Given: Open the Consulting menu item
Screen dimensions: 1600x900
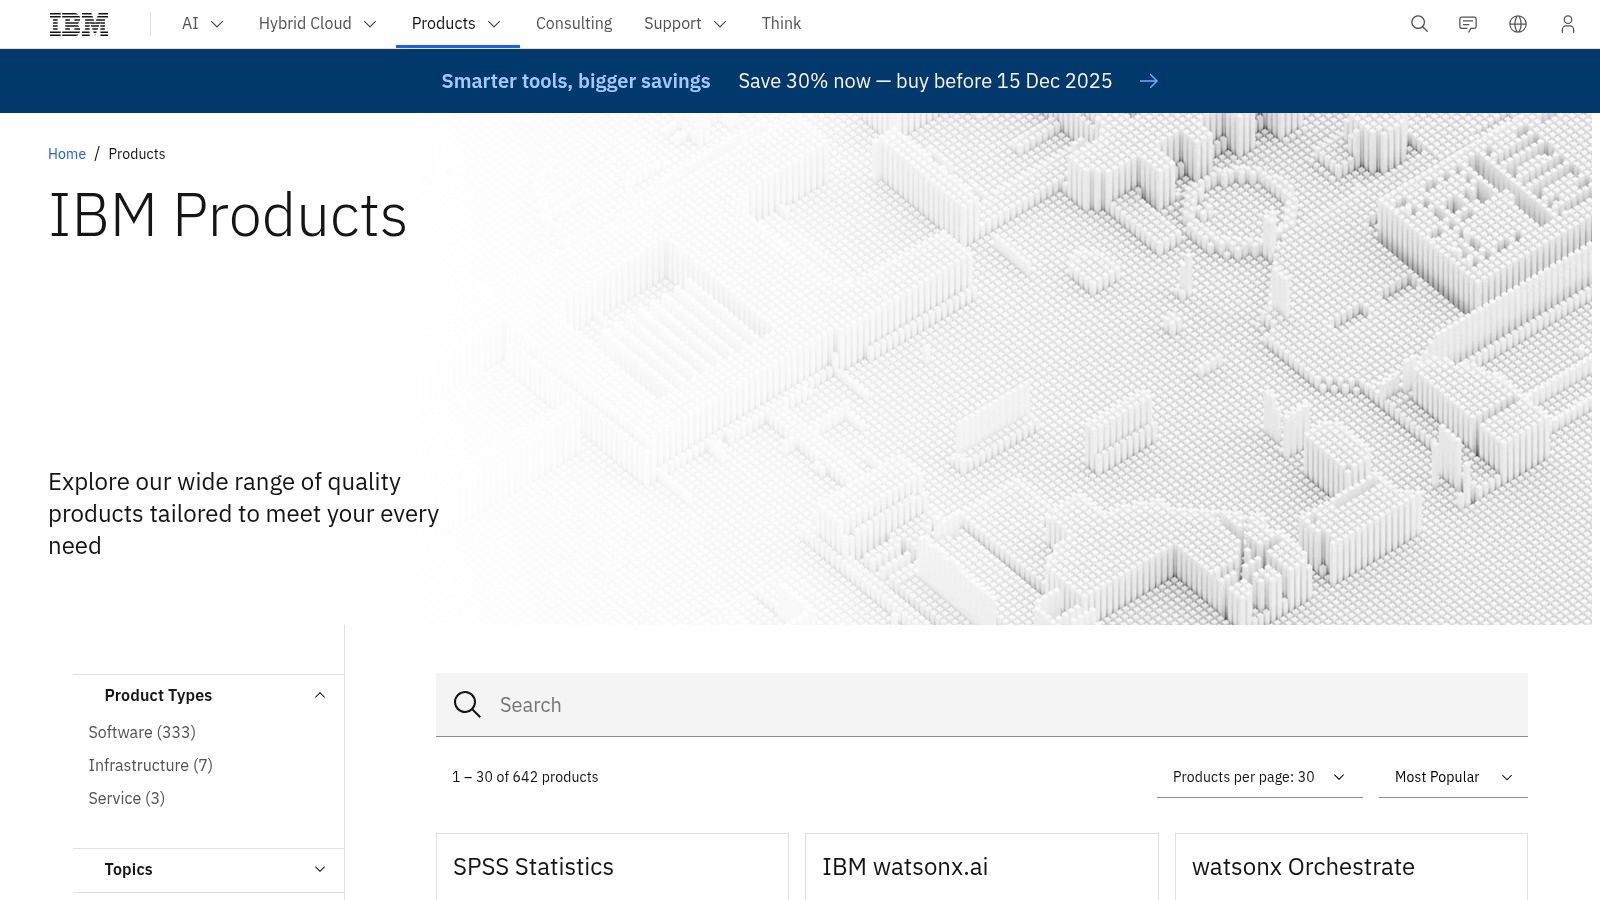Looking at the screenshot, I should pyautogui.click(x=574, y=23).
